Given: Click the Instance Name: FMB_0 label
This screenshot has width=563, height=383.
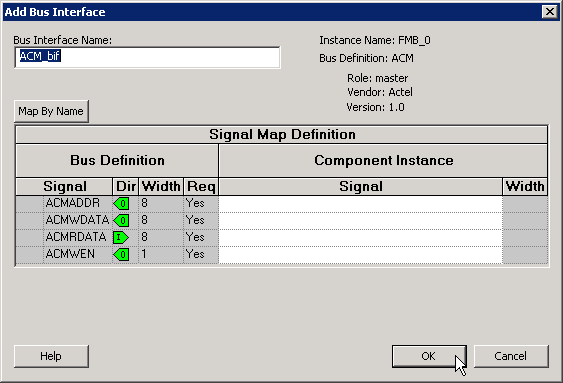Looking at the screenshot, I should pos(375,40).
